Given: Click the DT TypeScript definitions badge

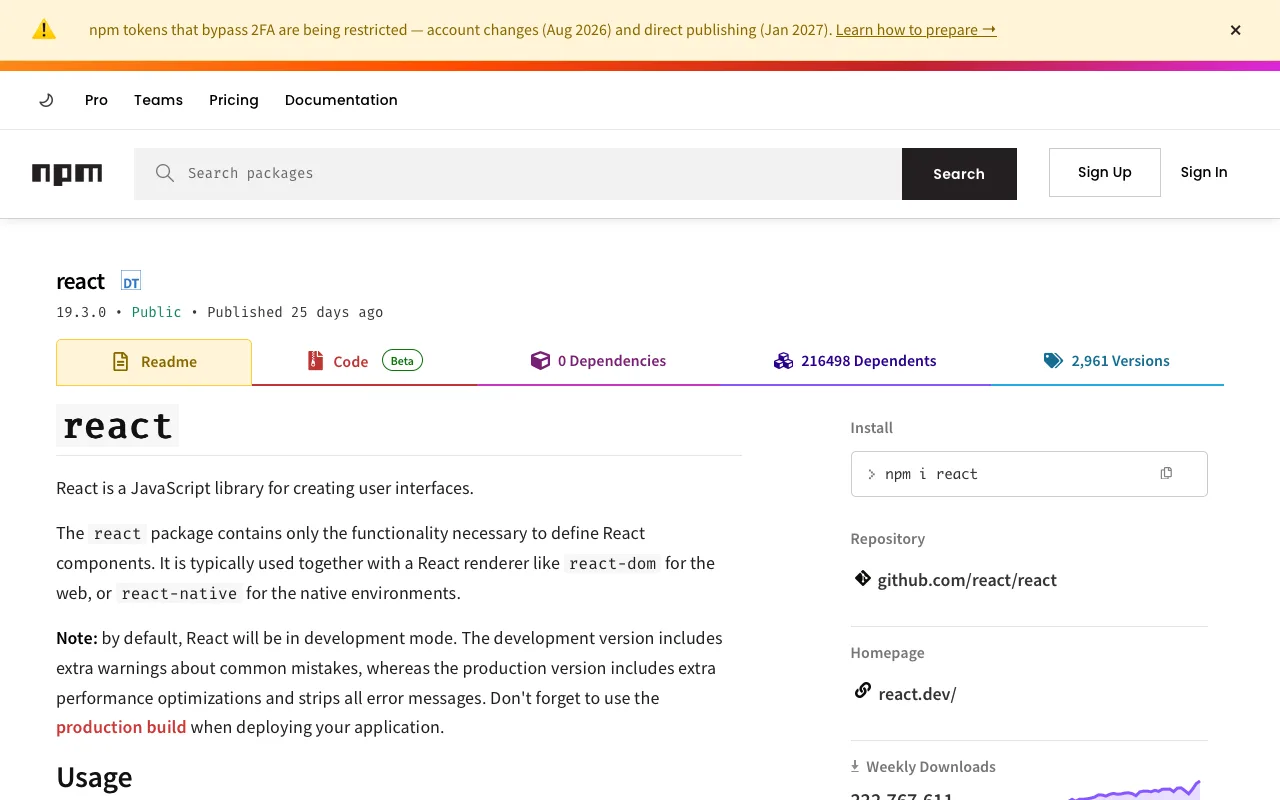Looking at the screenshot, I should (131, 281).
